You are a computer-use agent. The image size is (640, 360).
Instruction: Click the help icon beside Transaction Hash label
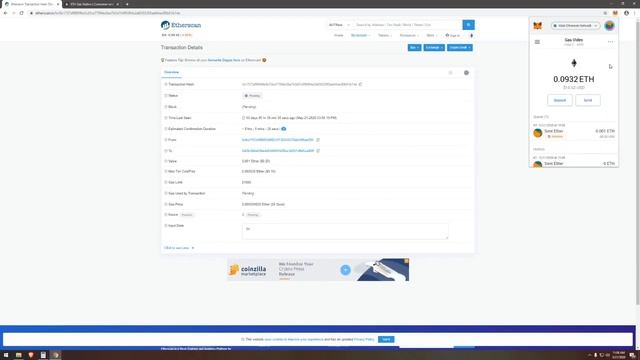click(166, 84)
